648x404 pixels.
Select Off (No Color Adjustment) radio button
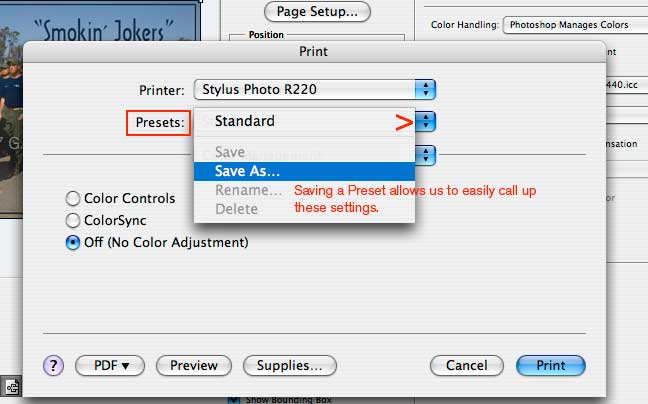[x=73, y=242]
